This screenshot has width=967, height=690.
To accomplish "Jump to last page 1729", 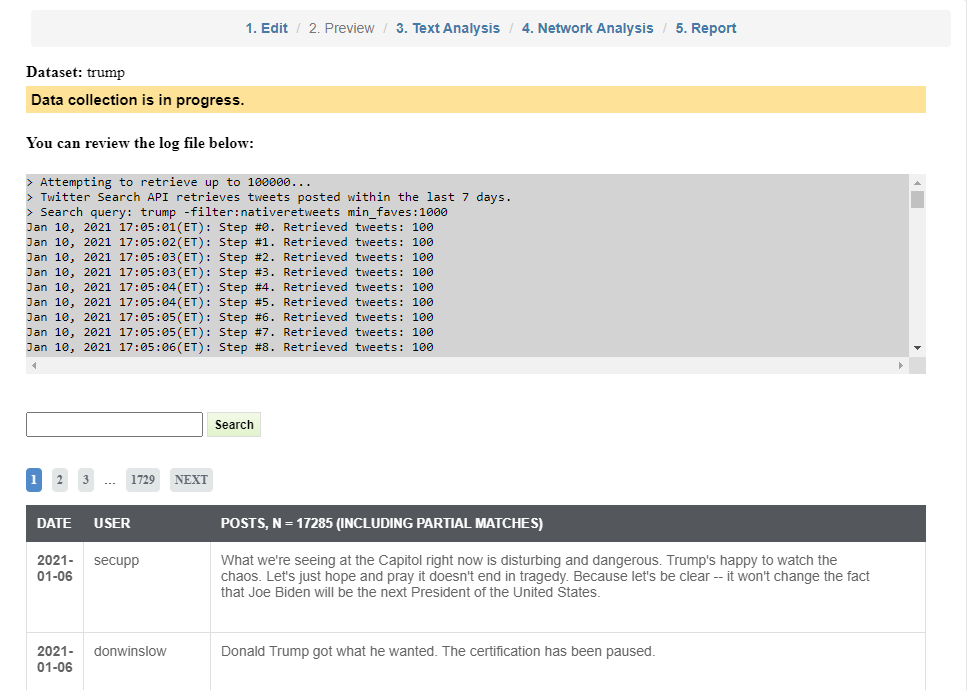I will [143, 480].
